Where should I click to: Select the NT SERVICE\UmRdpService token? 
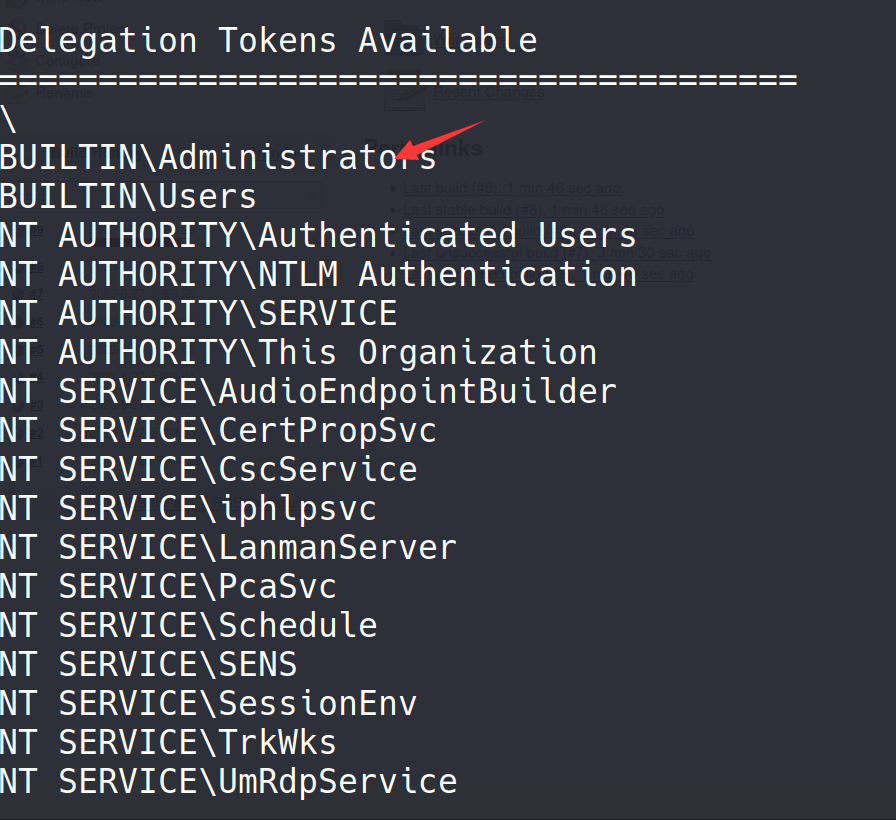pyautogui.click(x=228, y=782)
